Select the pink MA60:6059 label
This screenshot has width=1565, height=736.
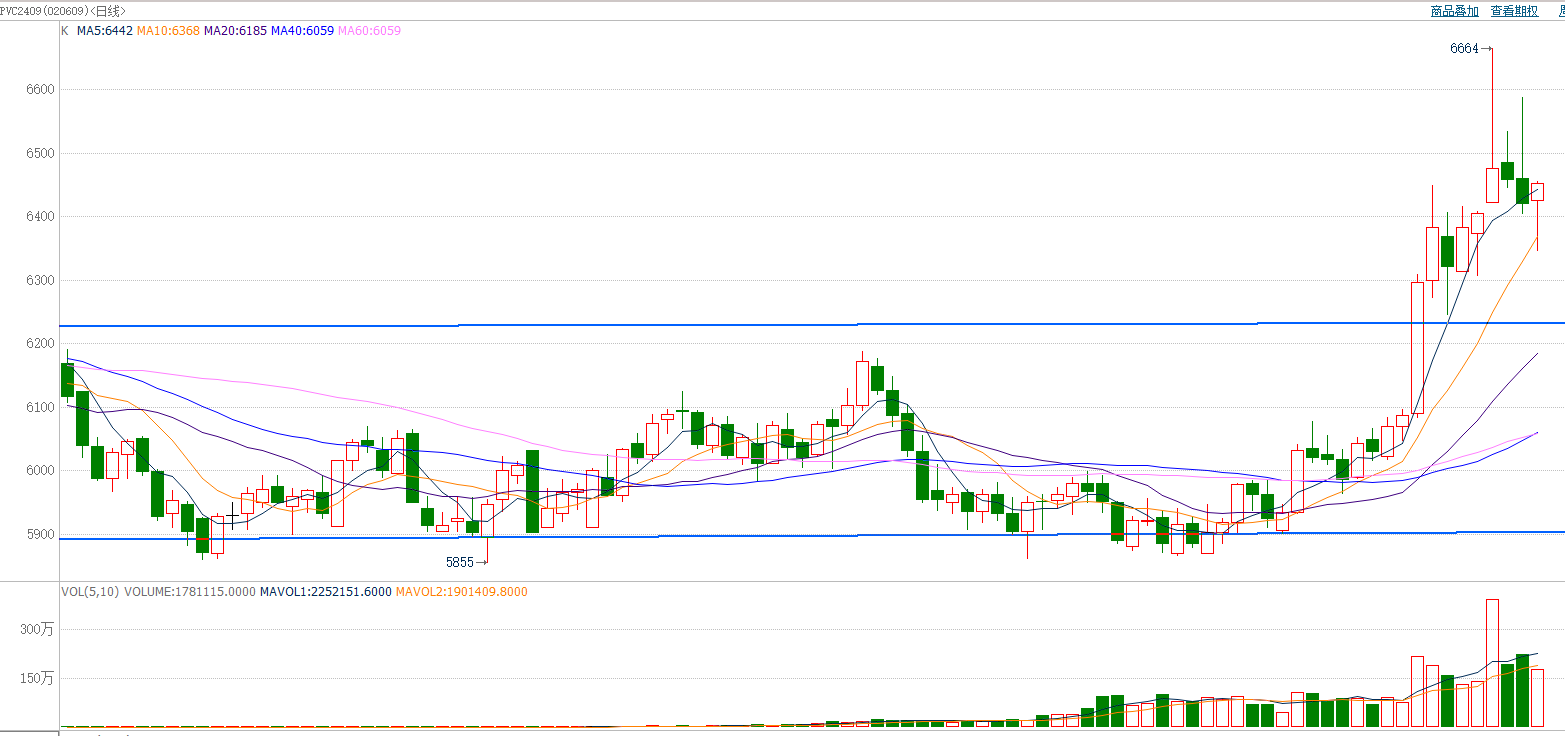point(369,31)
